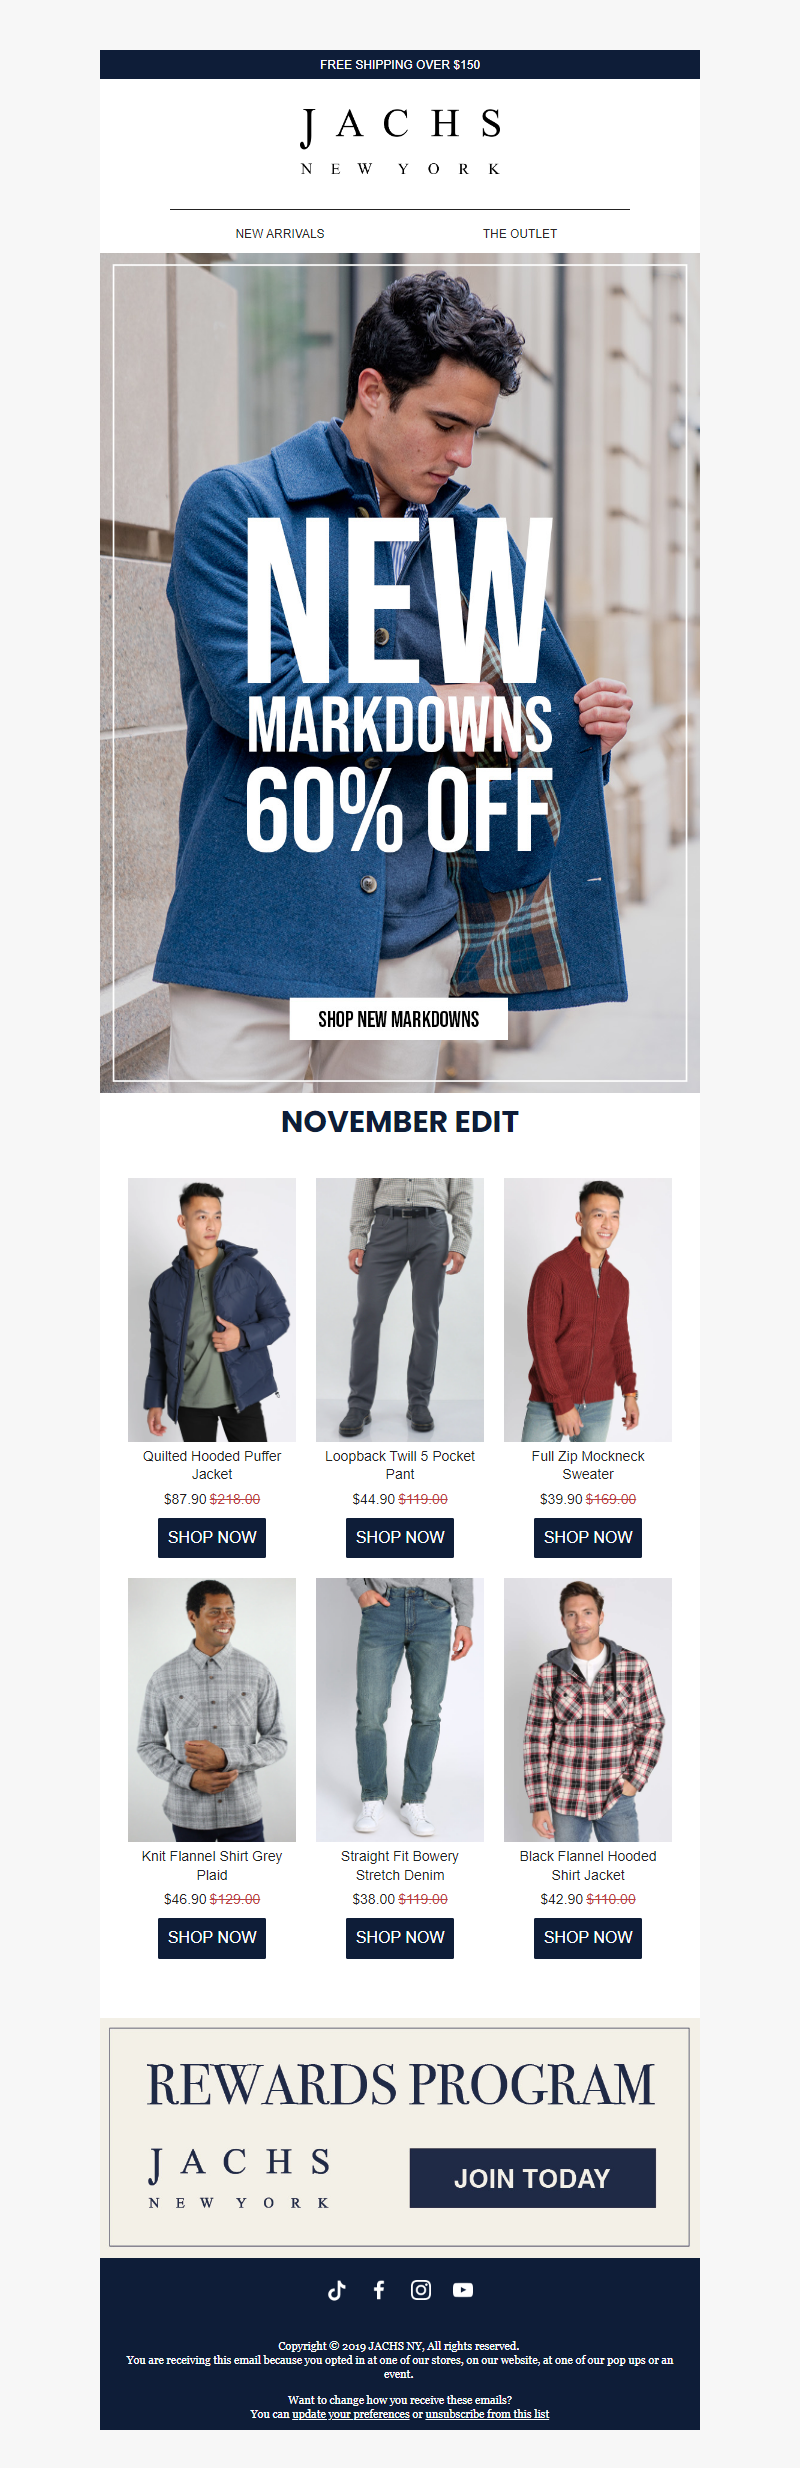Click the unsubscribe from this list link

(x=487, y=2414)
